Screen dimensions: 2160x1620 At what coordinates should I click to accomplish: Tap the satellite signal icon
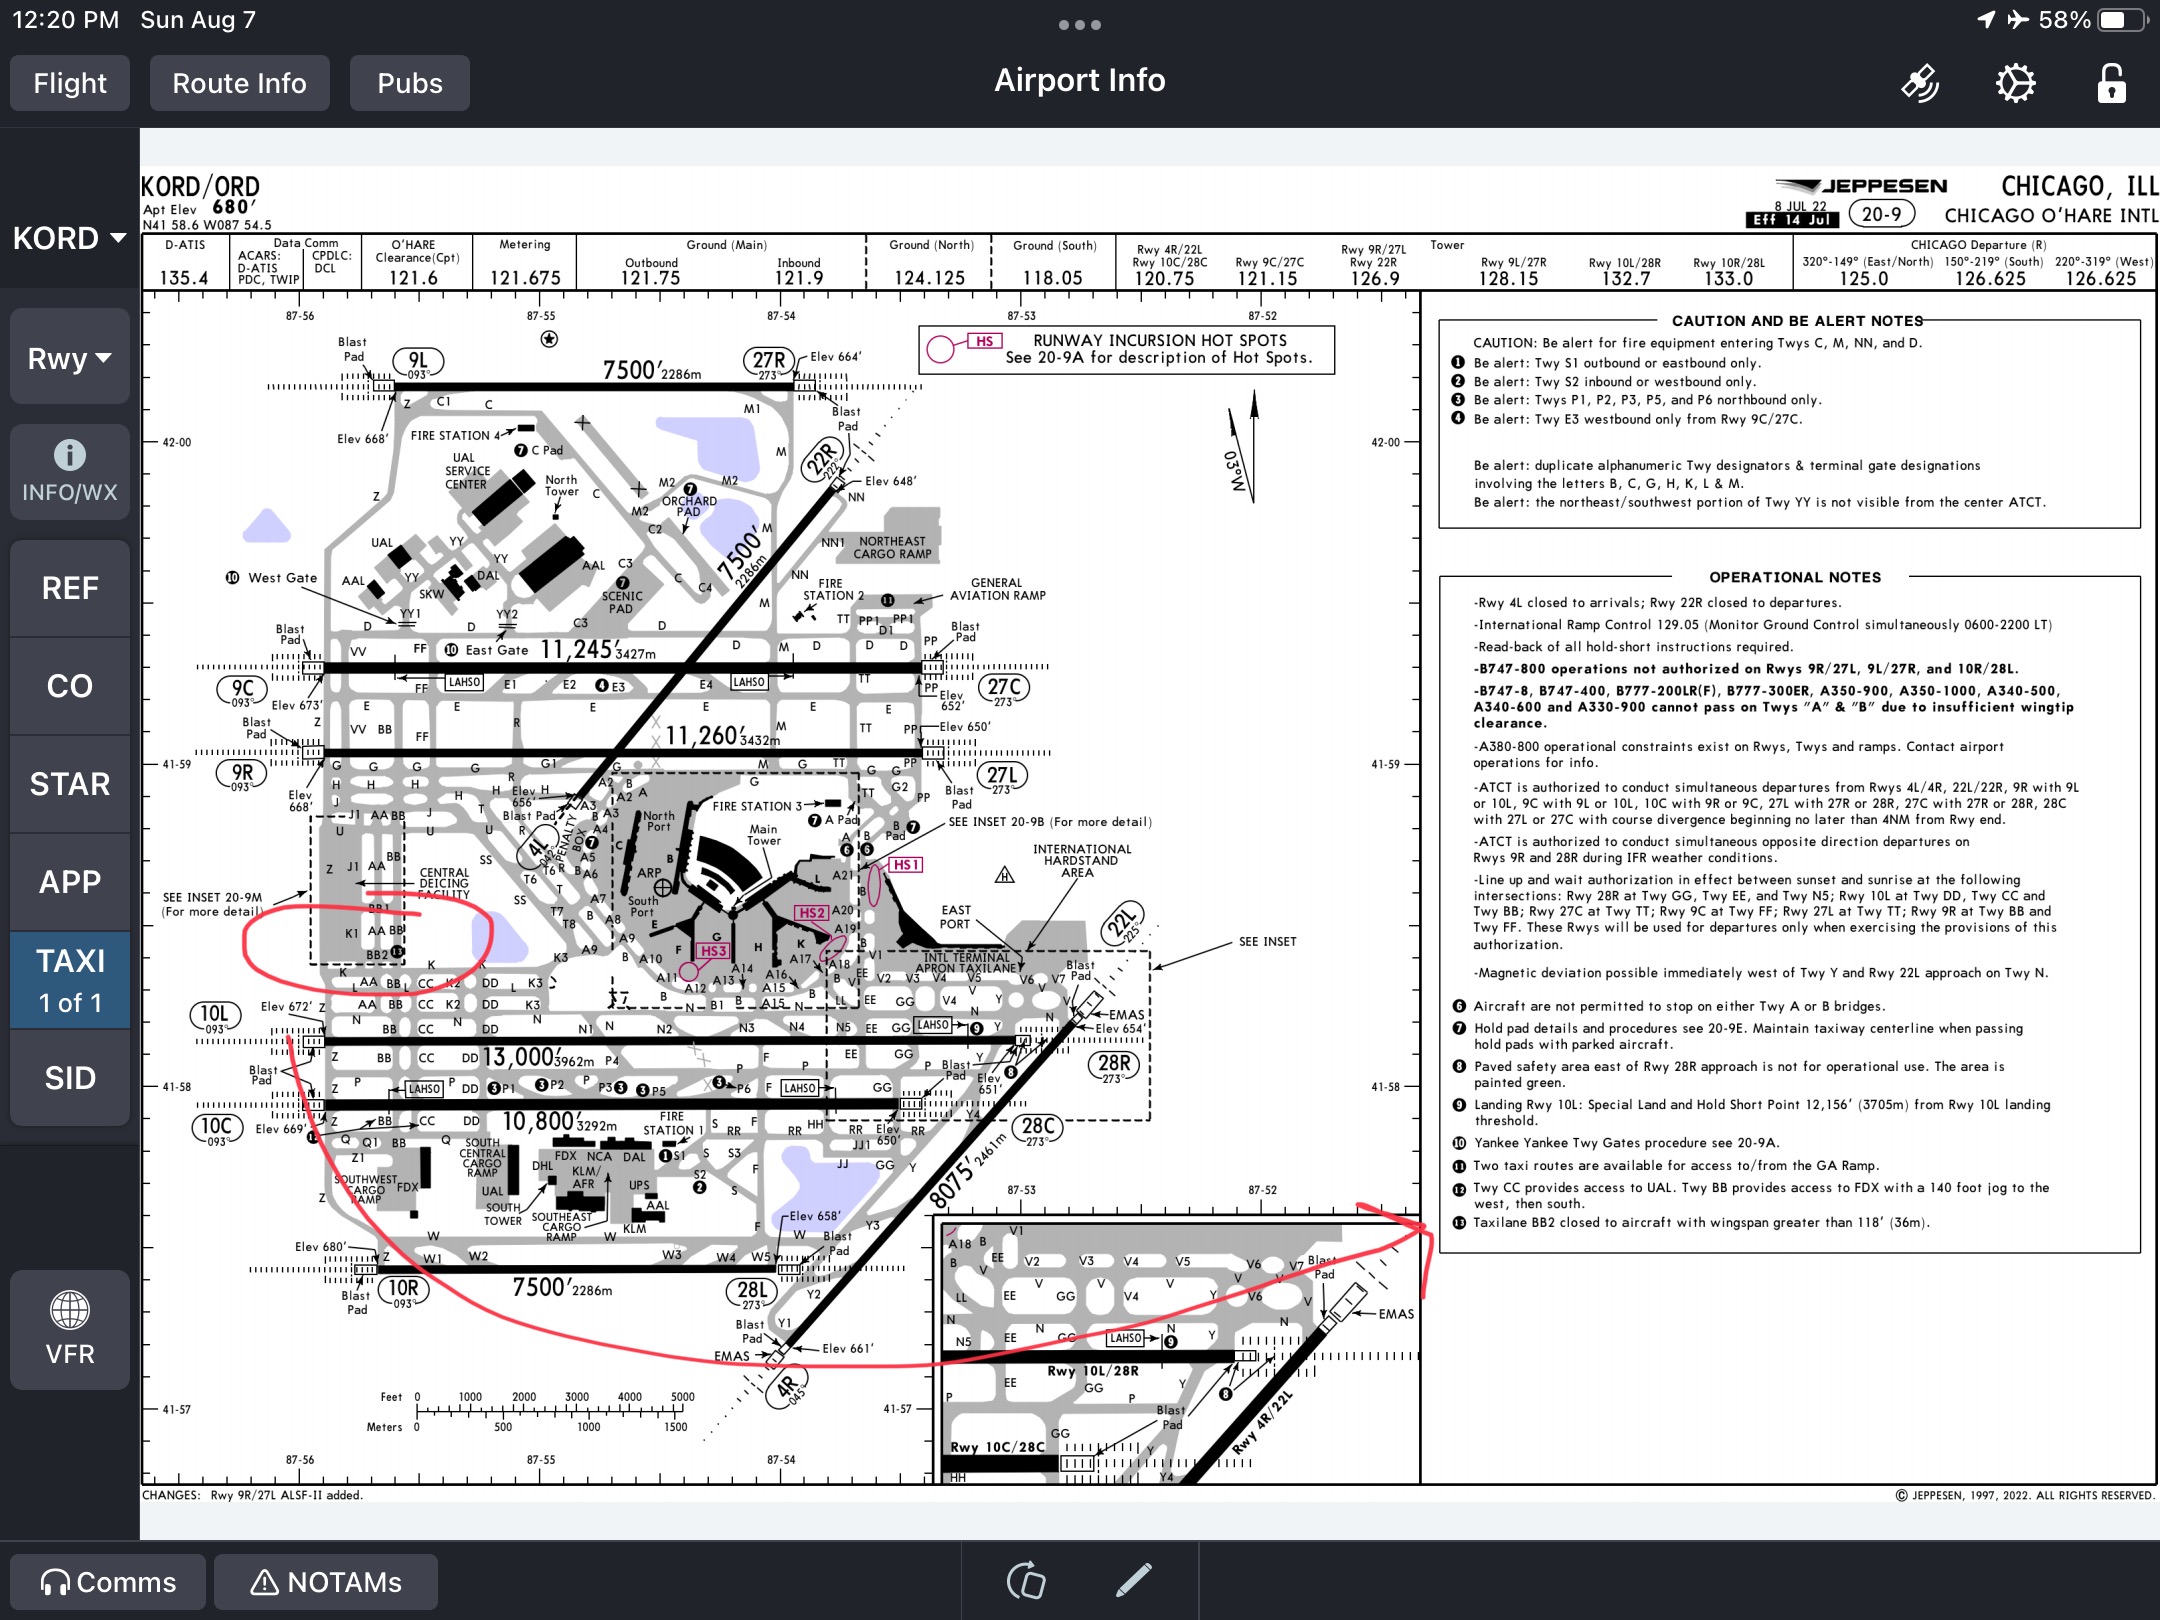click(1920, 84)
